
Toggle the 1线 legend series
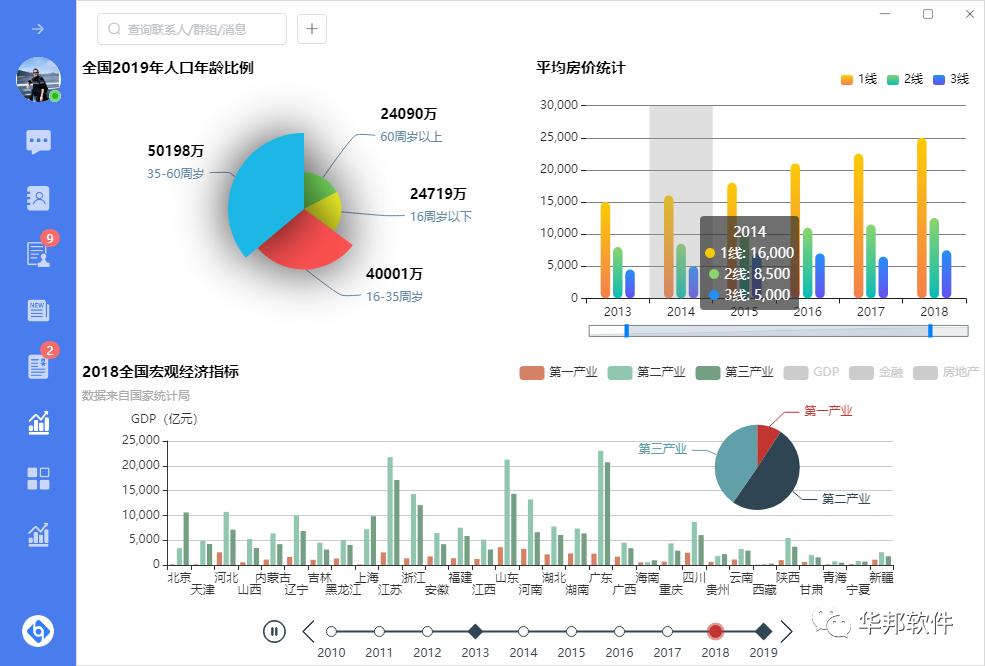click(858, 79)
